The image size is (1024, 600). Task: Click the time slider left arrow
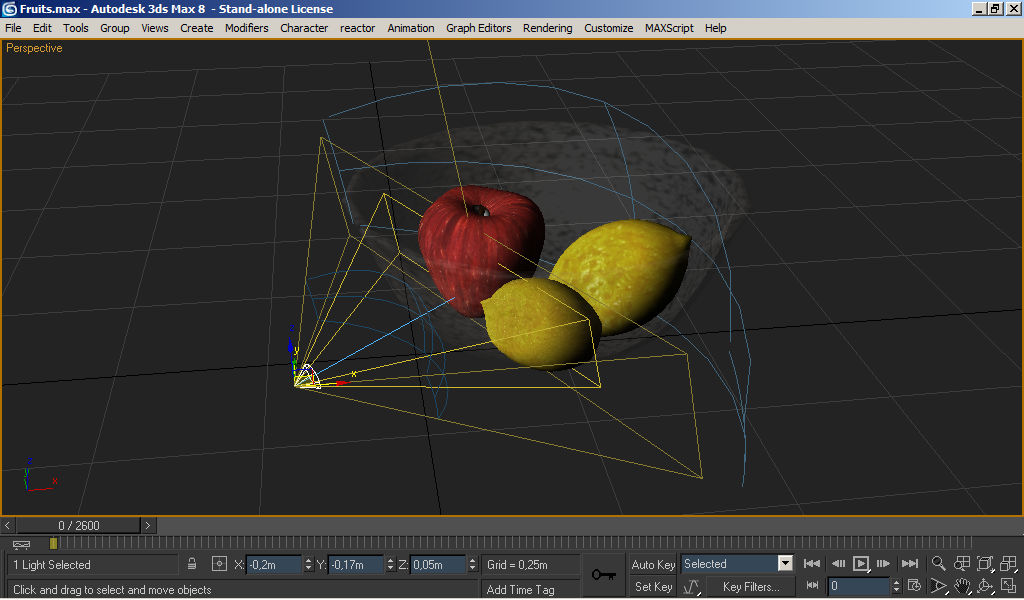[7, 525]
